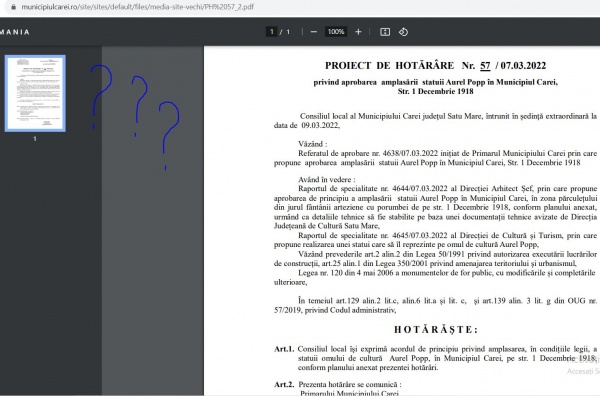Click the Având în vedere : text

(x=326, y=179)
